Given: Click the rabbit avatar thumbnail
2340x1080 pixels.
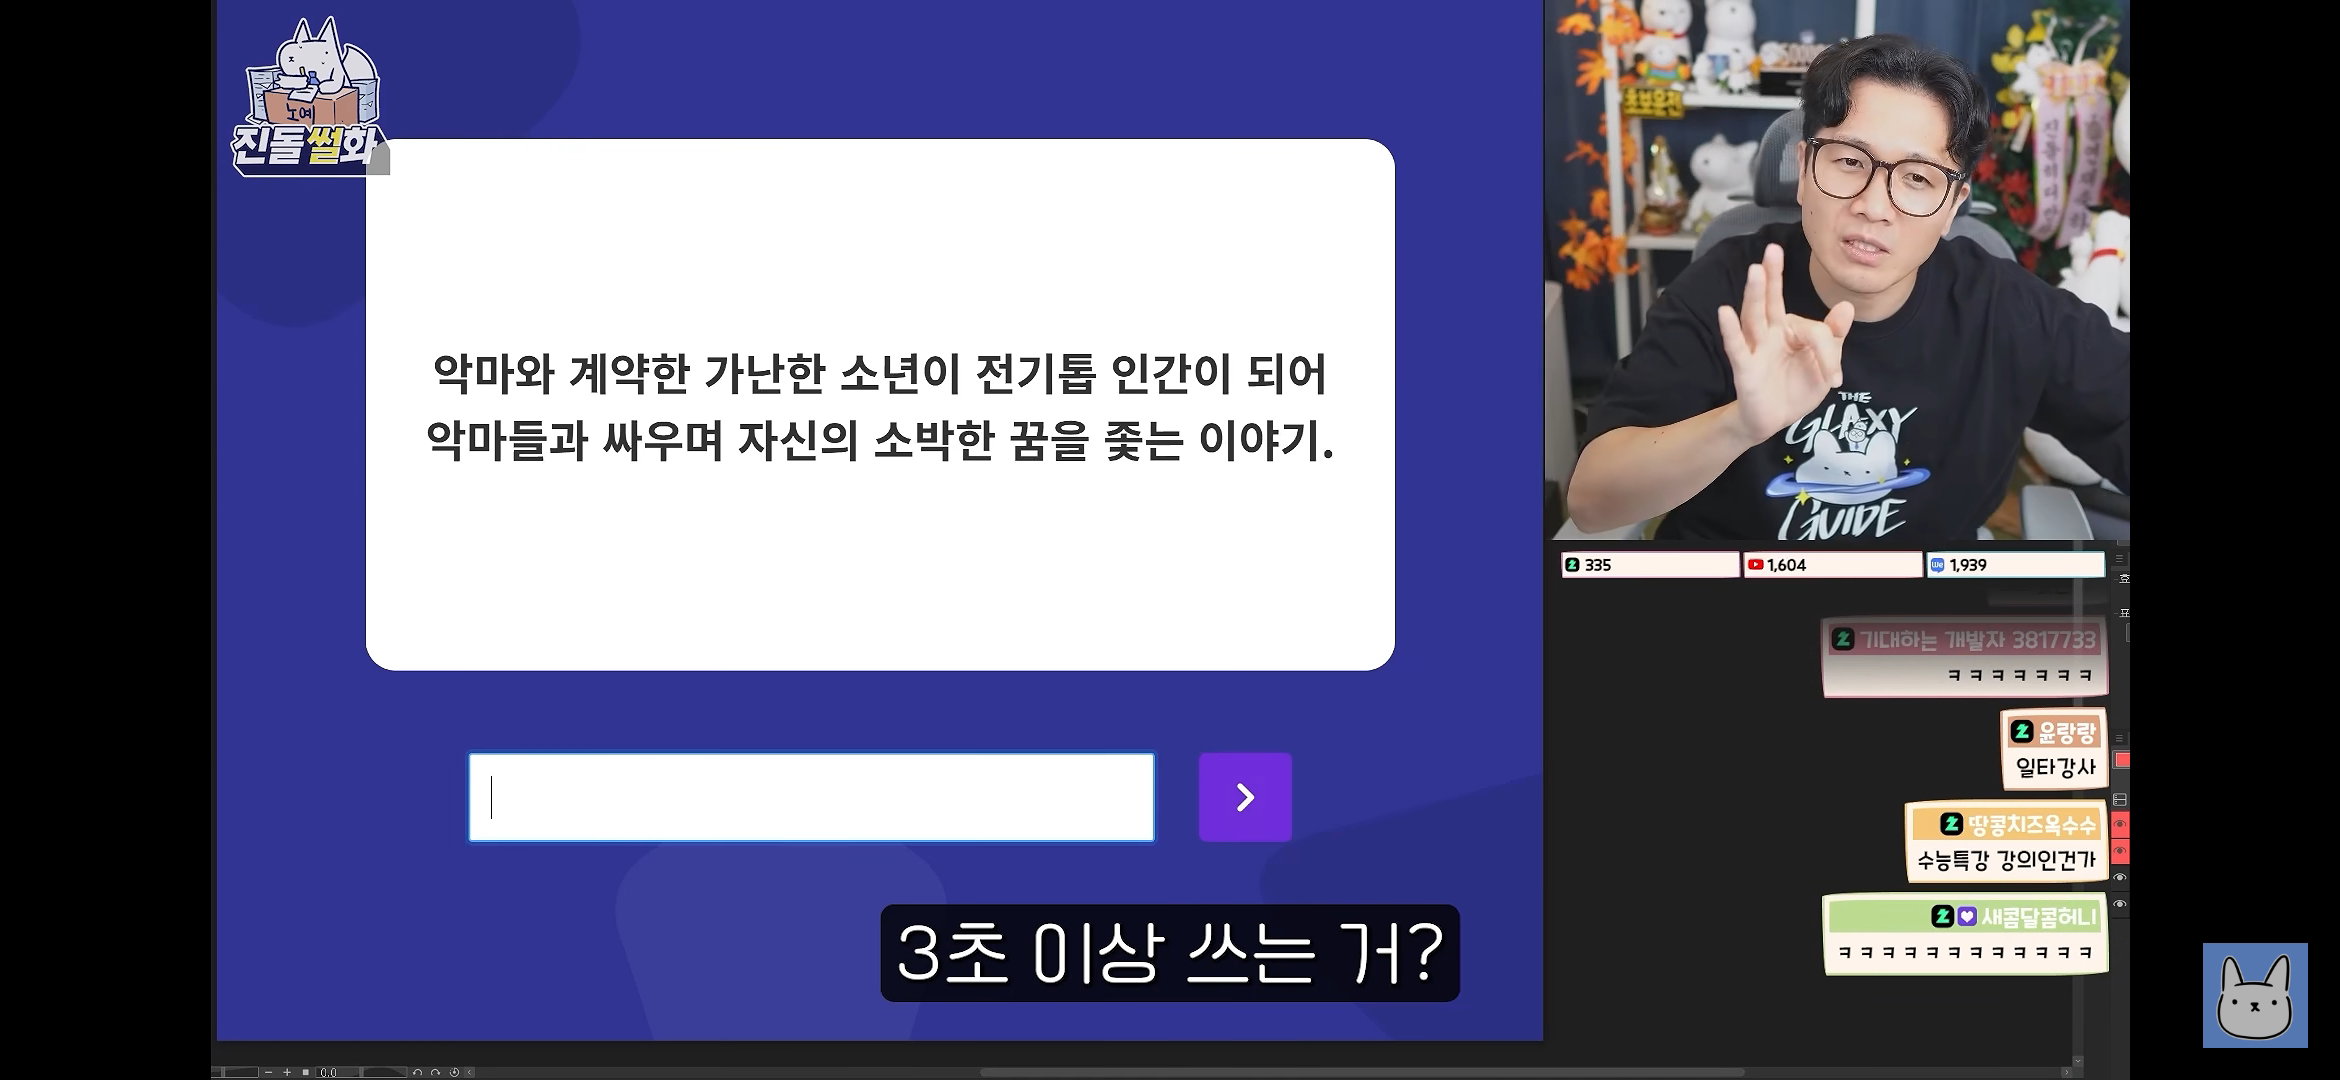Looking at the screenshot, I should pos(2255,995).
